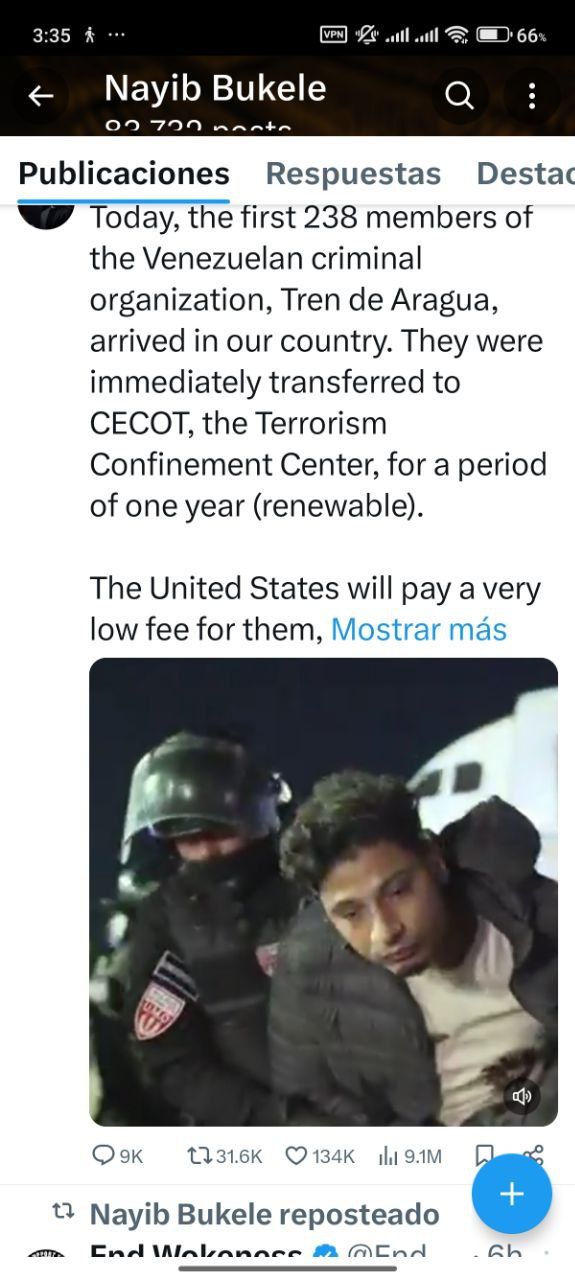575x1280 pixels.
Task: Expand post text via Mostrar más
Action: pyautogui.click(x=419, y=629)
